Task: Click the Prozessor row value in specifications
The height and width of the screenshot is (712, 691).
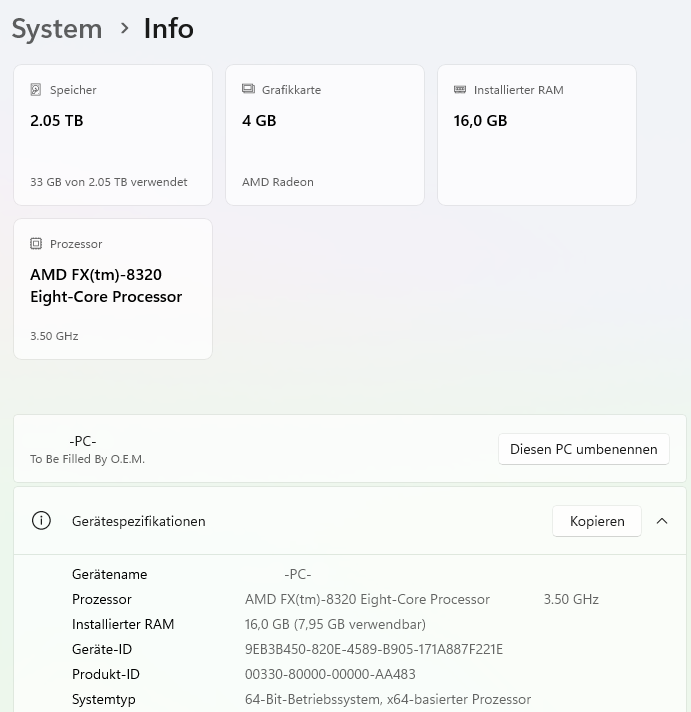Action: pos(367,599)
